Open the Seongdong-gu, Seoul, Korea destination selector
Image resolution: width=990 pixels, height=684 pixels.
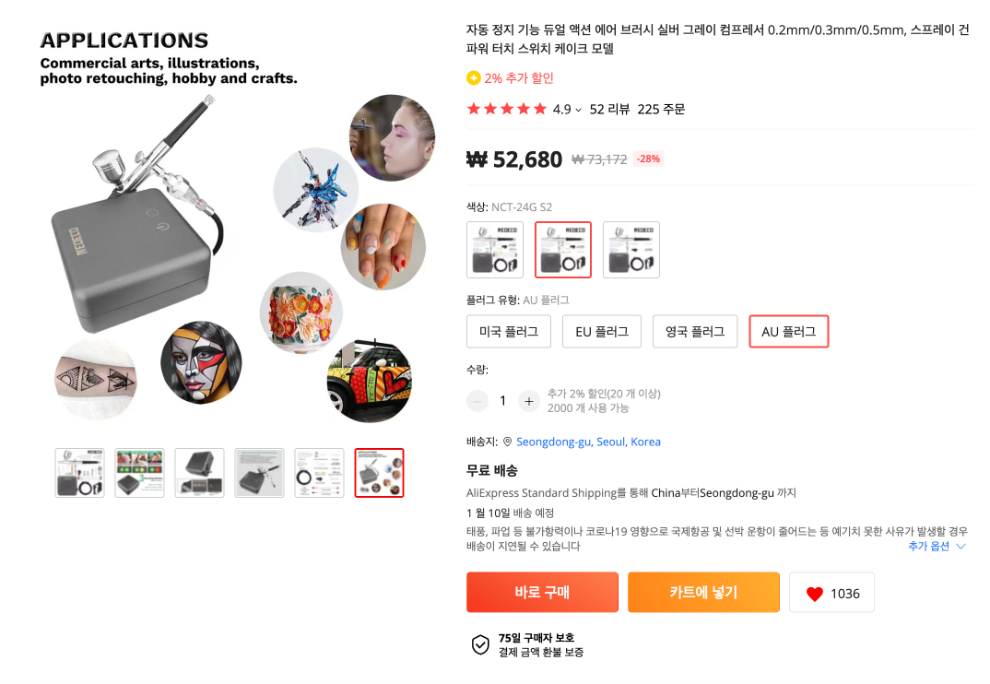[588, 442]
